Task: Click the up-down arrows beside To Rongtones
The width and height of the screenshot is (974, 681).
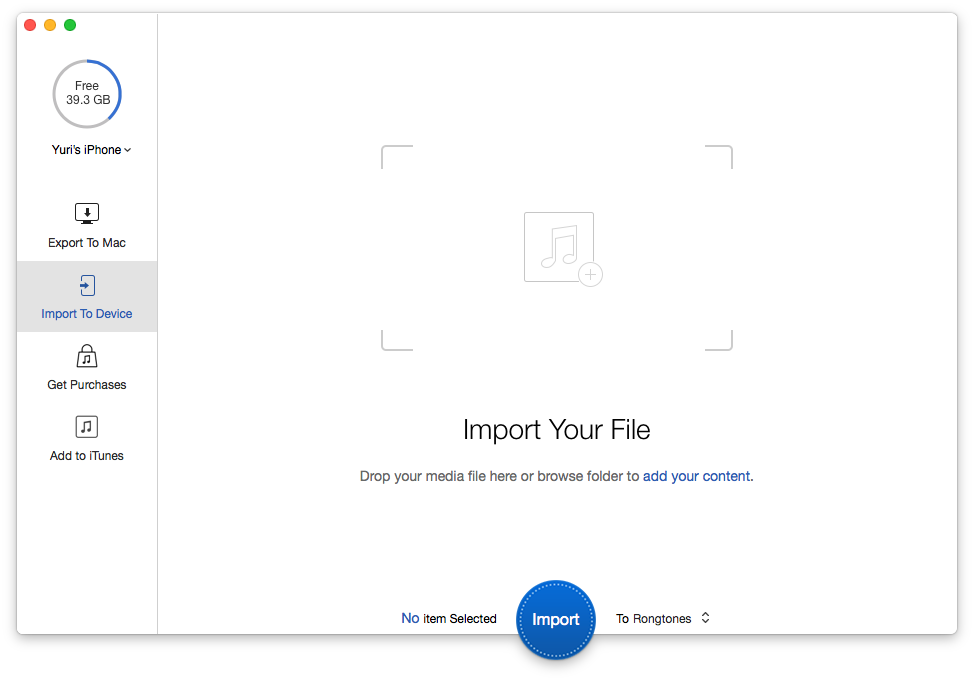Action: (x=705, y=618)
